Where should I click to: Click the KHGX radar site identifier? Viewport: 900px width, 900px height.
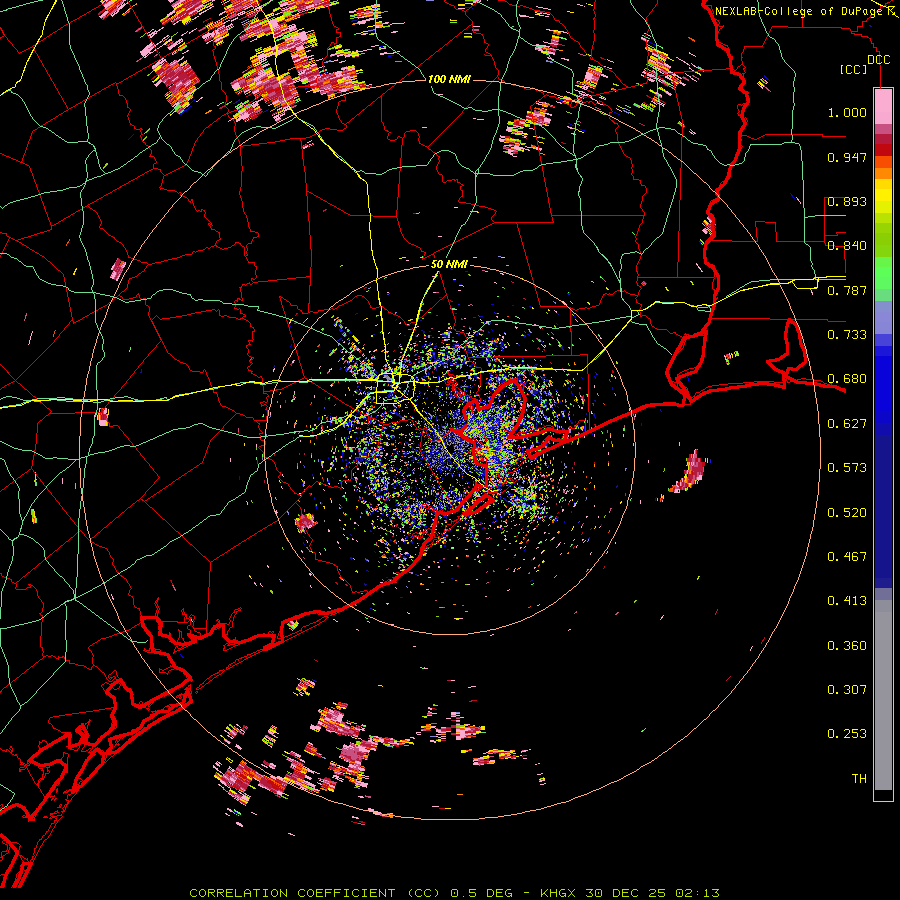(557, 893)
